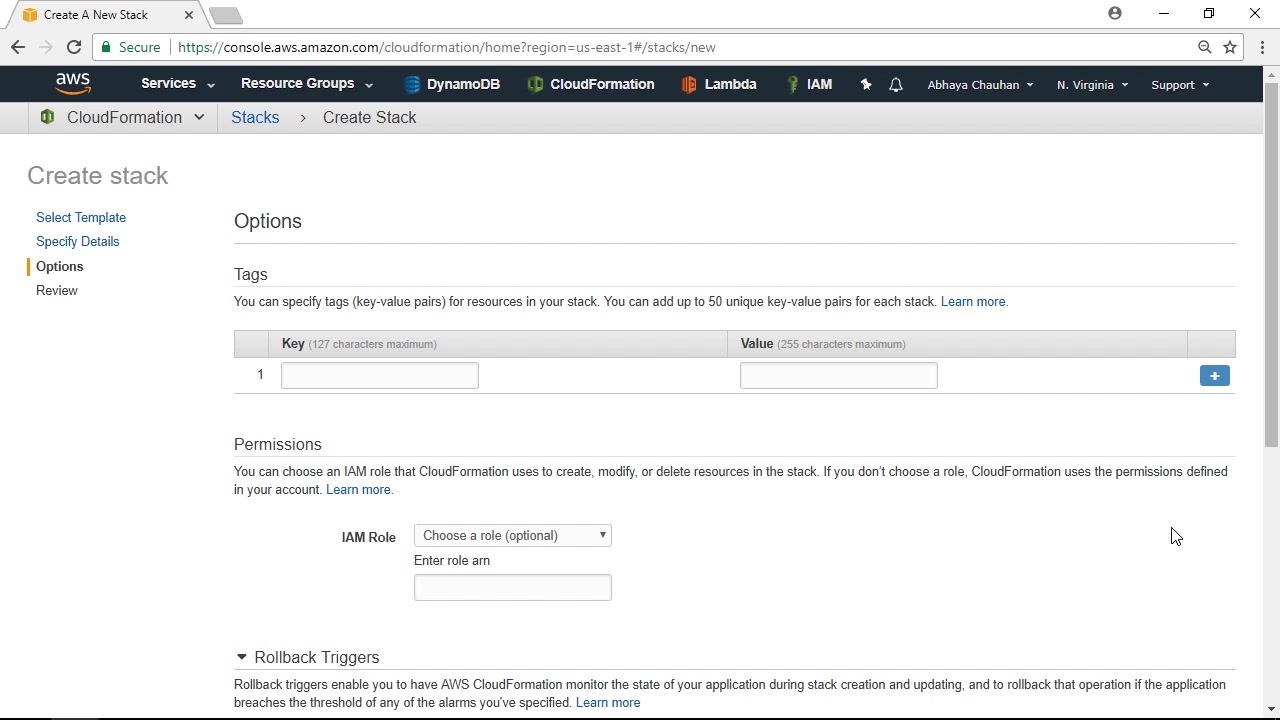
Task: Open the CloudFormation shortcut in navbar
Action: tap(591, 84)
